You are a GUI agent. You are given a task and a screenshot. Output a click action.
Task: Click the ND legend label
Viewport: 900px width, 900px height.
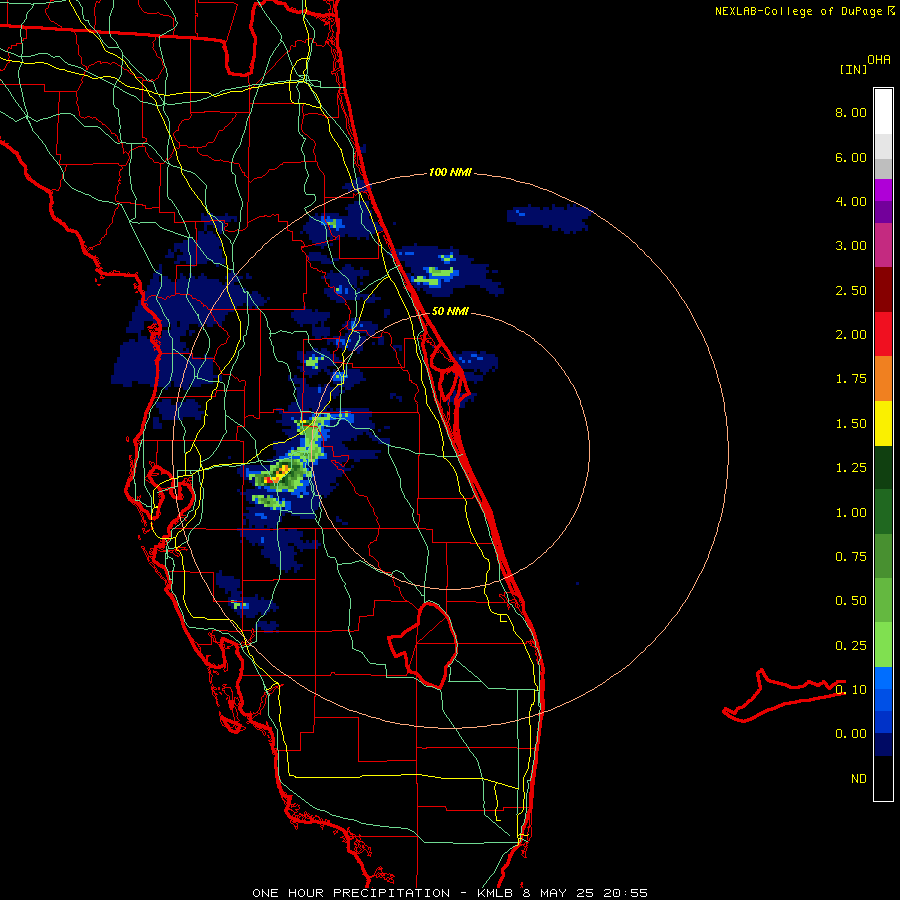point(859,779)
